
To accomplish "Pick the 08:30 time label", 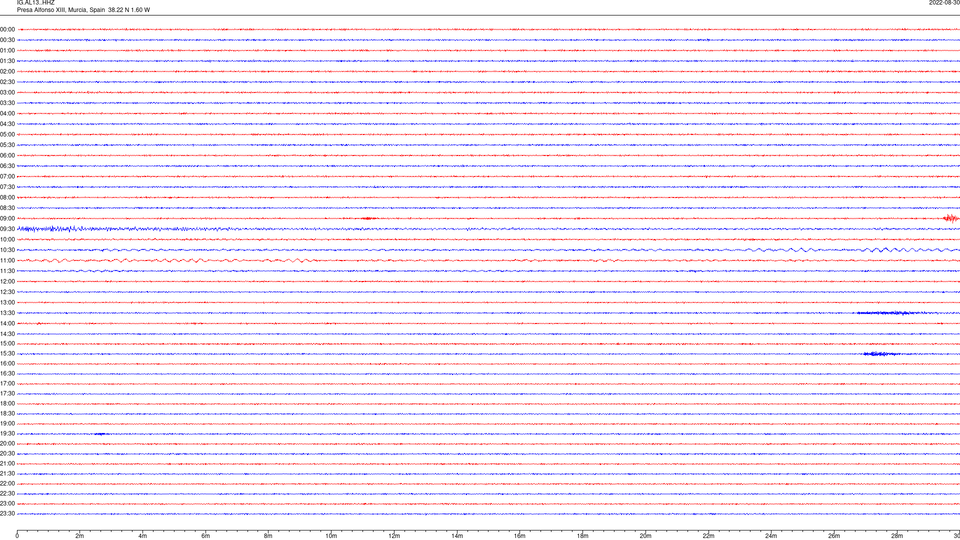I will click(x=7, y=208).
